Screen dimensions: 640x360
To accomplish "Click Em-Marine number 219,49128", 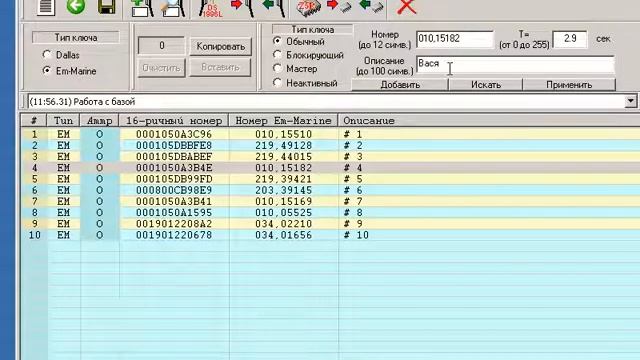I will tap(283, 145).
